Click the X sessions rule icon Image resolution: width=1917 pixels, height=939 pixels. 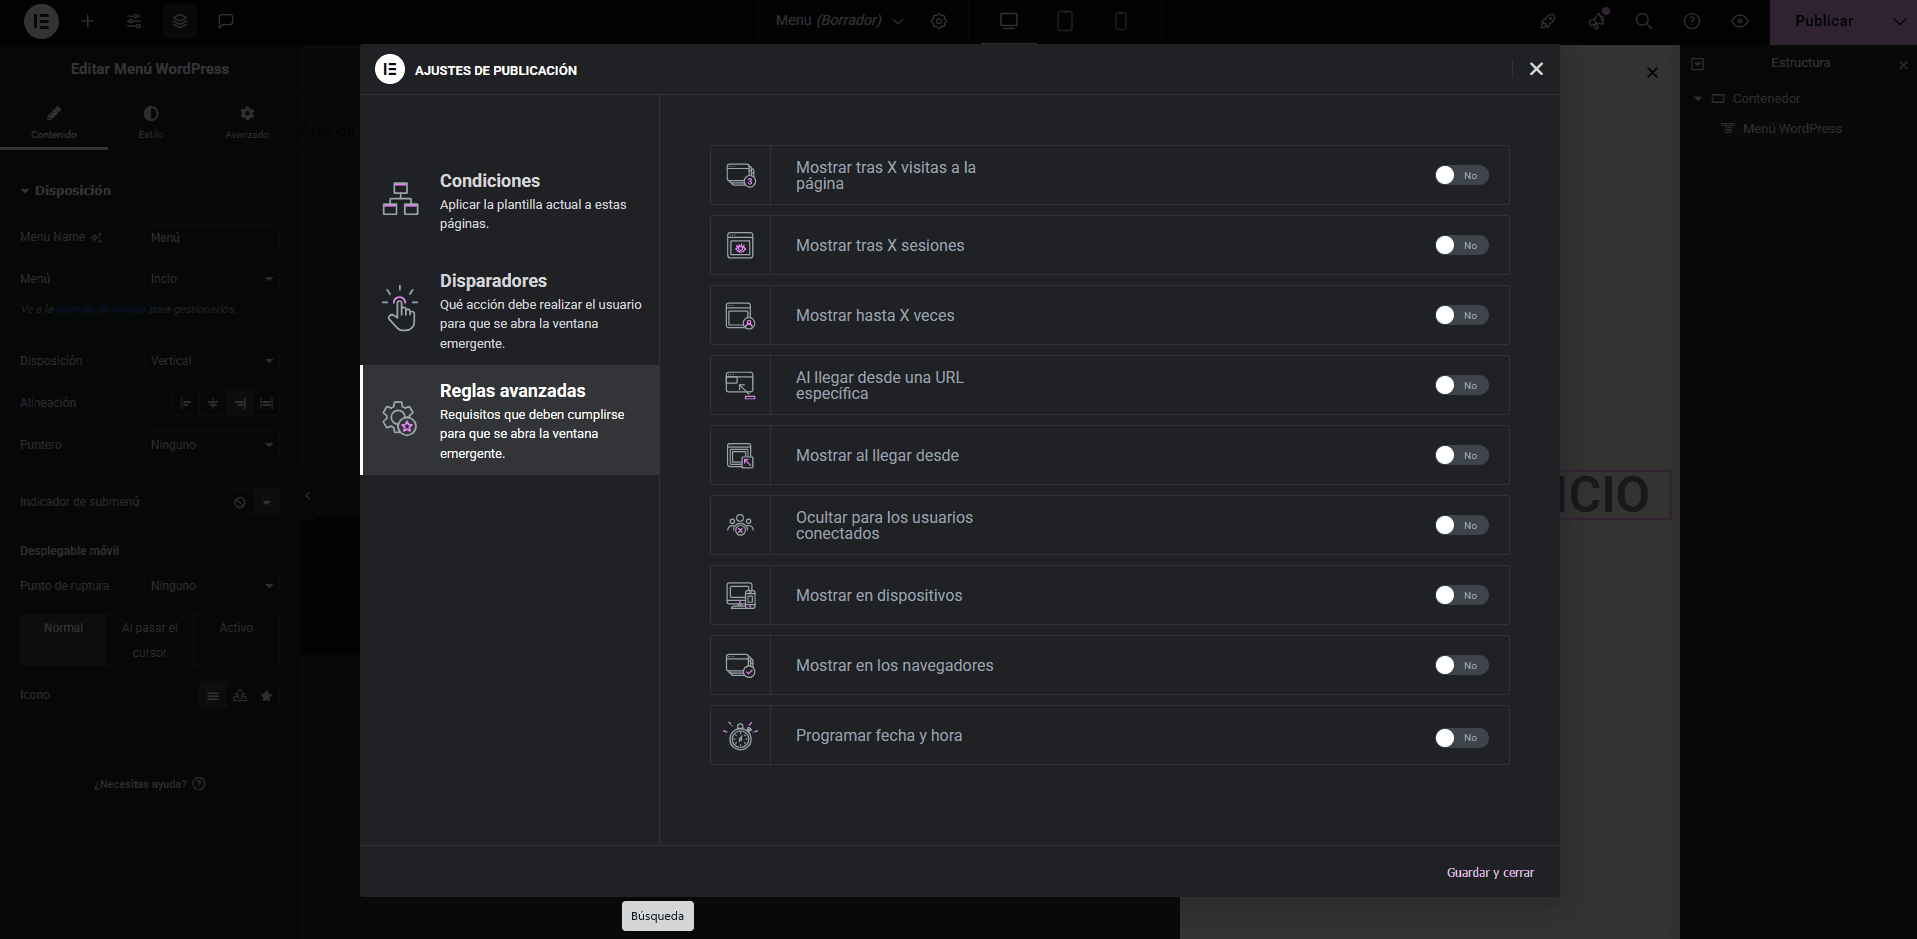(741, 246)
